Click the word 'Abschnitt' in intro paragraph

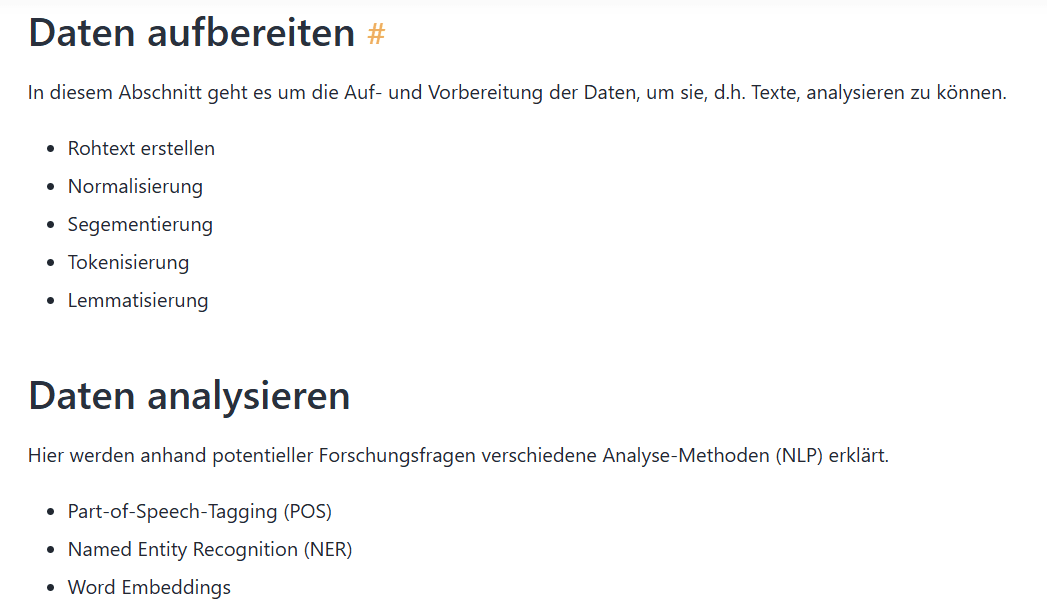coord(160,92)
